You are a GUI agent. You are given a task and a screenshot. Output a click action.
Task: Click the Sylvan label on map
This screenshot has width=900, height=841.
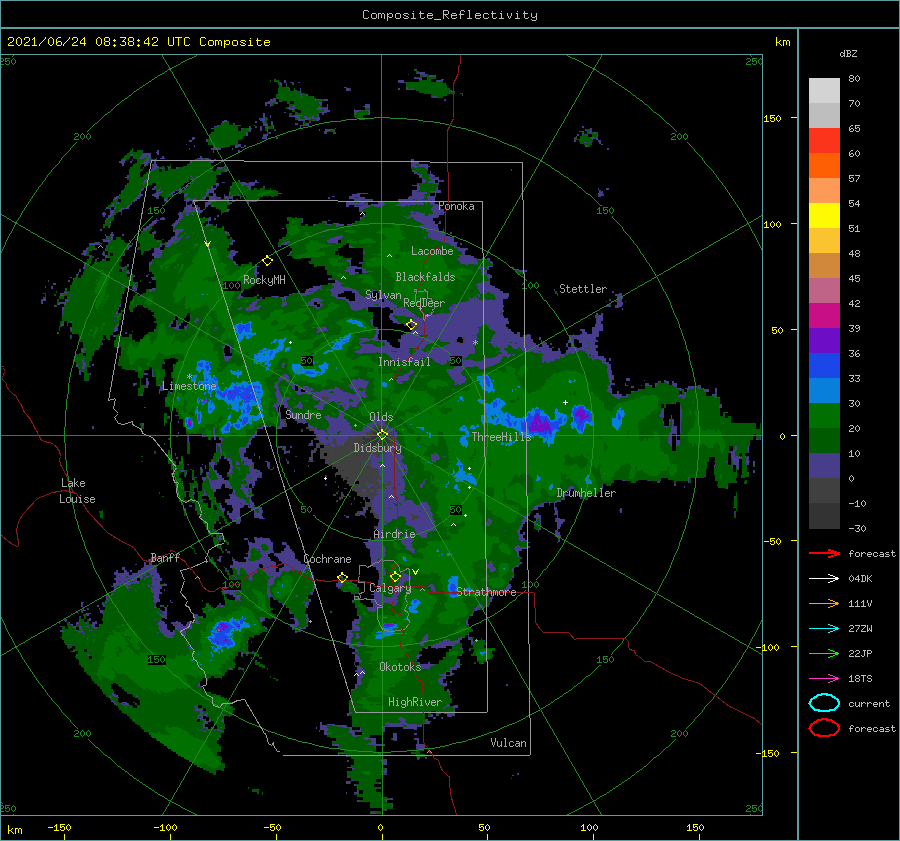point(383,295)
